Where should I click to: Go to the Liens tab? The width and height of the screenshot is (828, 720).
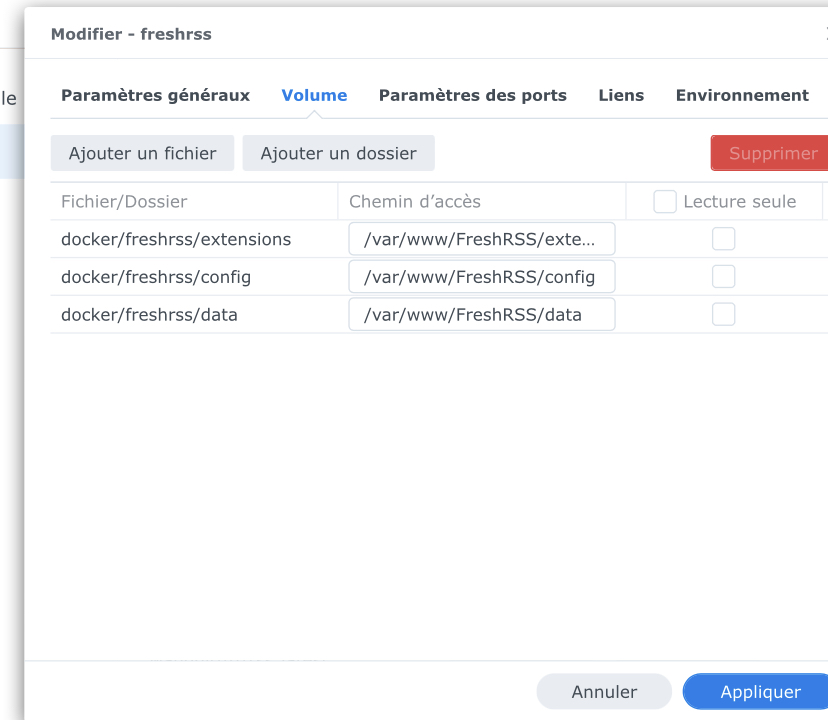click(621, 96)
